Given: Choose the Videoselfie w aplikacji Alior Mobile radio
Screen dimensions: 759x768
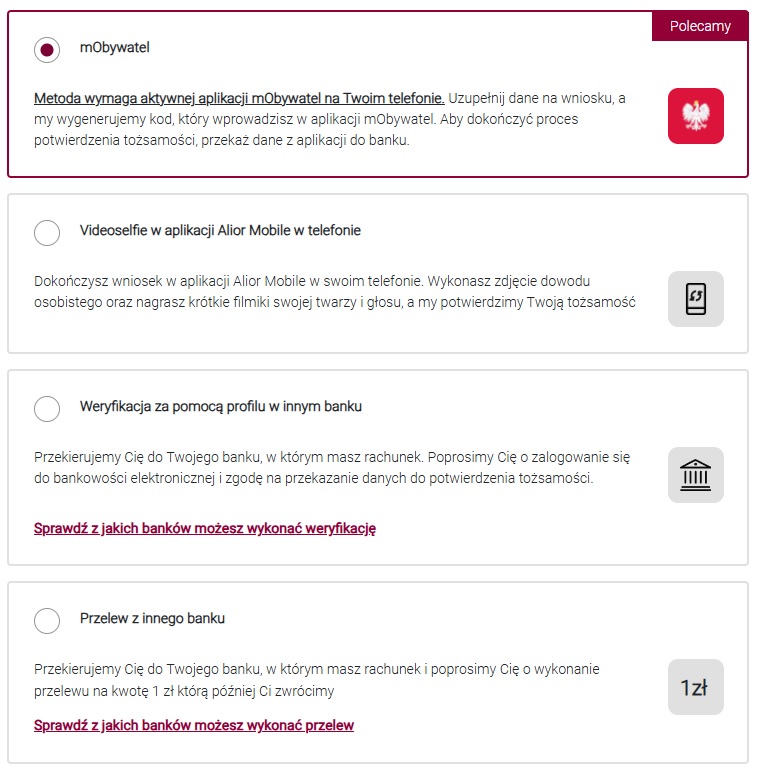Looking at the screenshot, I should coord(47,233).
